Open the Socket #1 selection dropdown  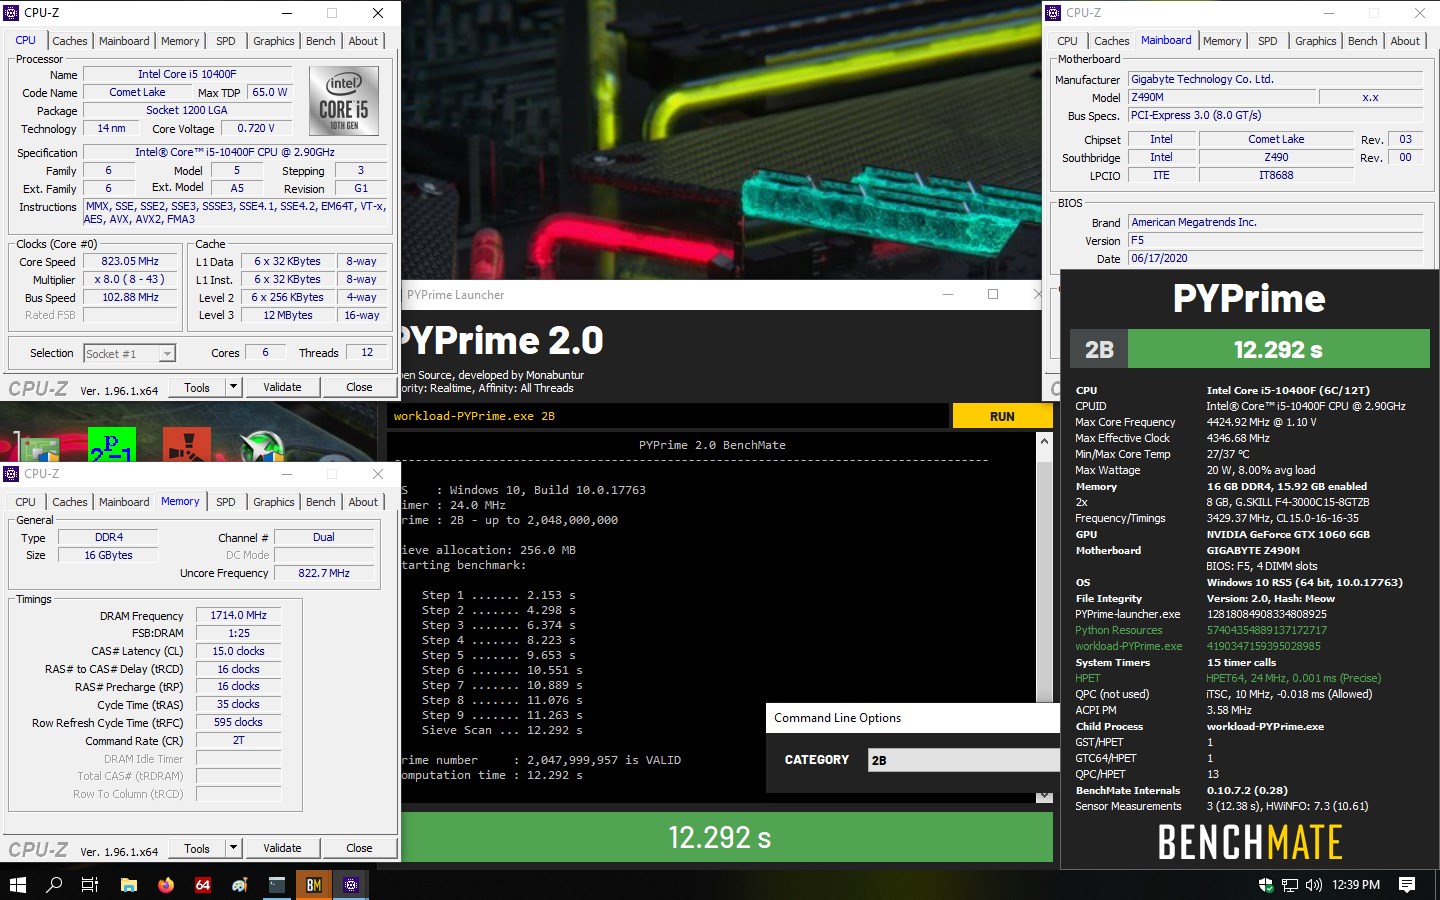129,353
